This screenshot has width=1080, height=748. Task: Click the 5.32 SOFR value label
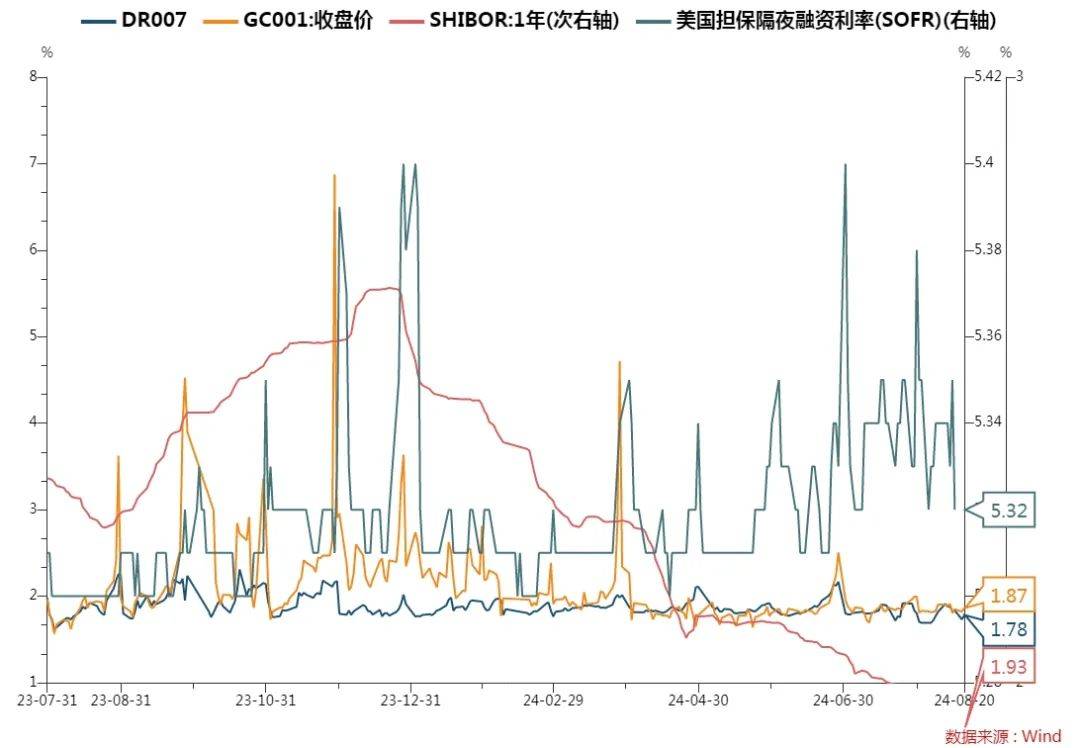(1007, 512)
